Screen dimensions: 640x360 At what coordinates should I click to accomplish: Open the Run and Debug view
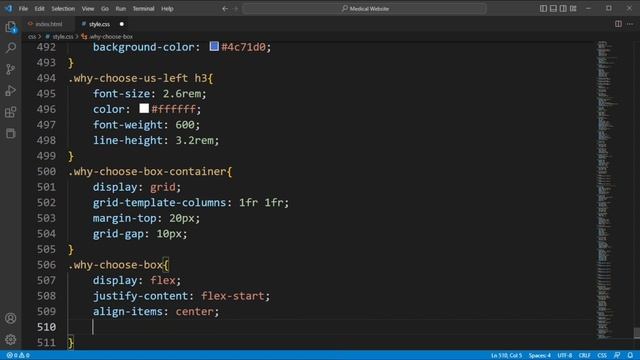(11, 91)
